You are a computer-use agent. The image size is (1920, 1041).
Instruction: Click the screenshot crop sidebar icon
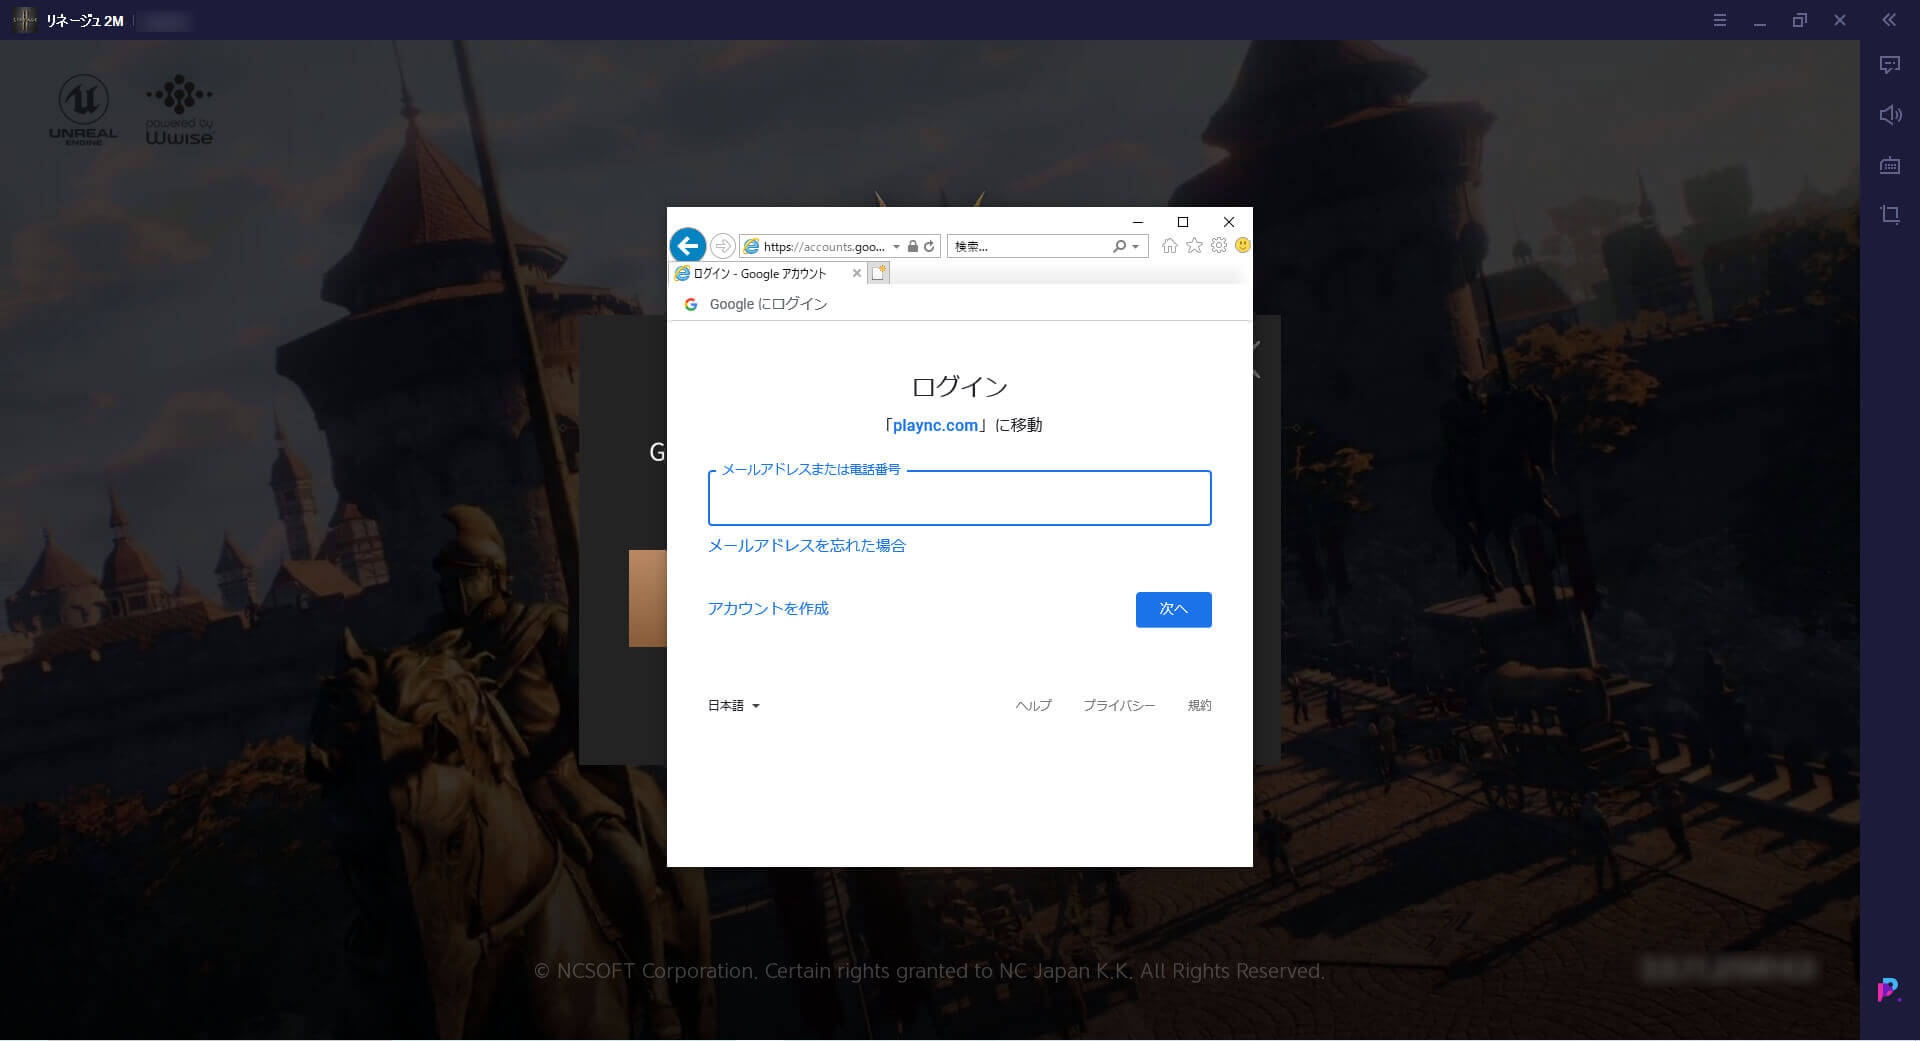point(1890,215)
